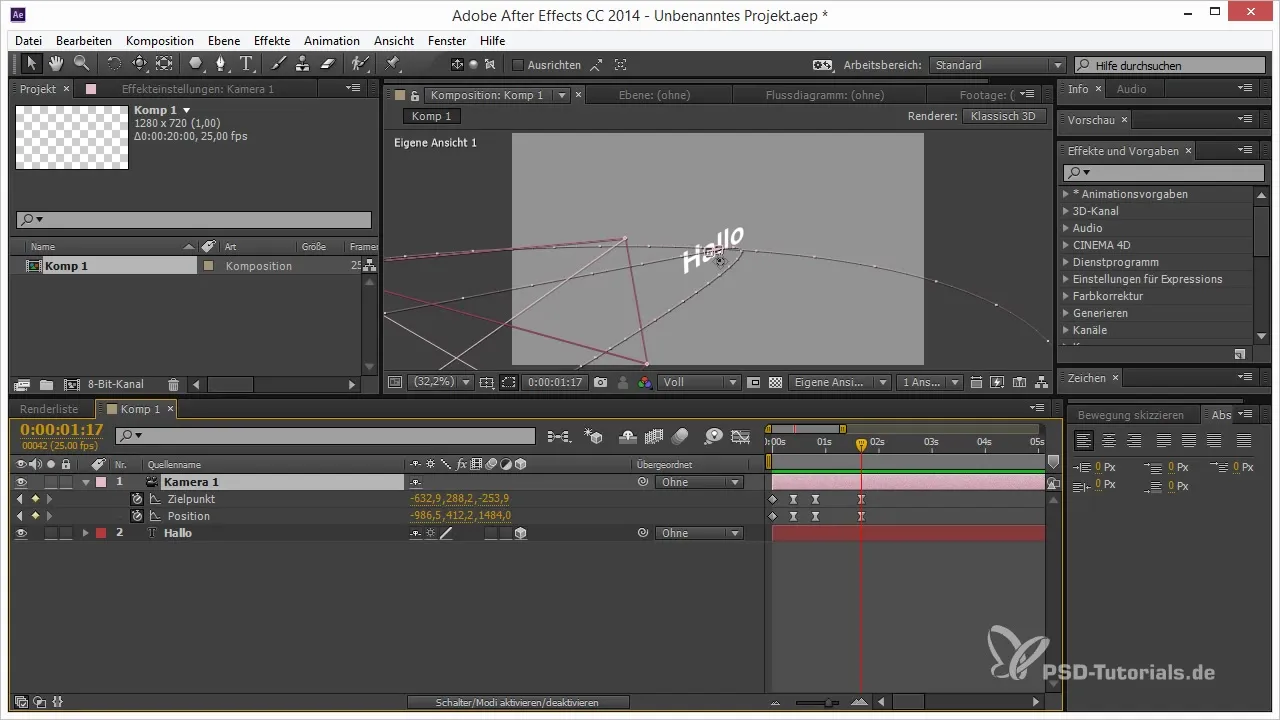Screen dimensions: 1280x720
Task: Click Schalter/Modi aktivieren/deaktivieren button
Action: click(x=518, y=703)
